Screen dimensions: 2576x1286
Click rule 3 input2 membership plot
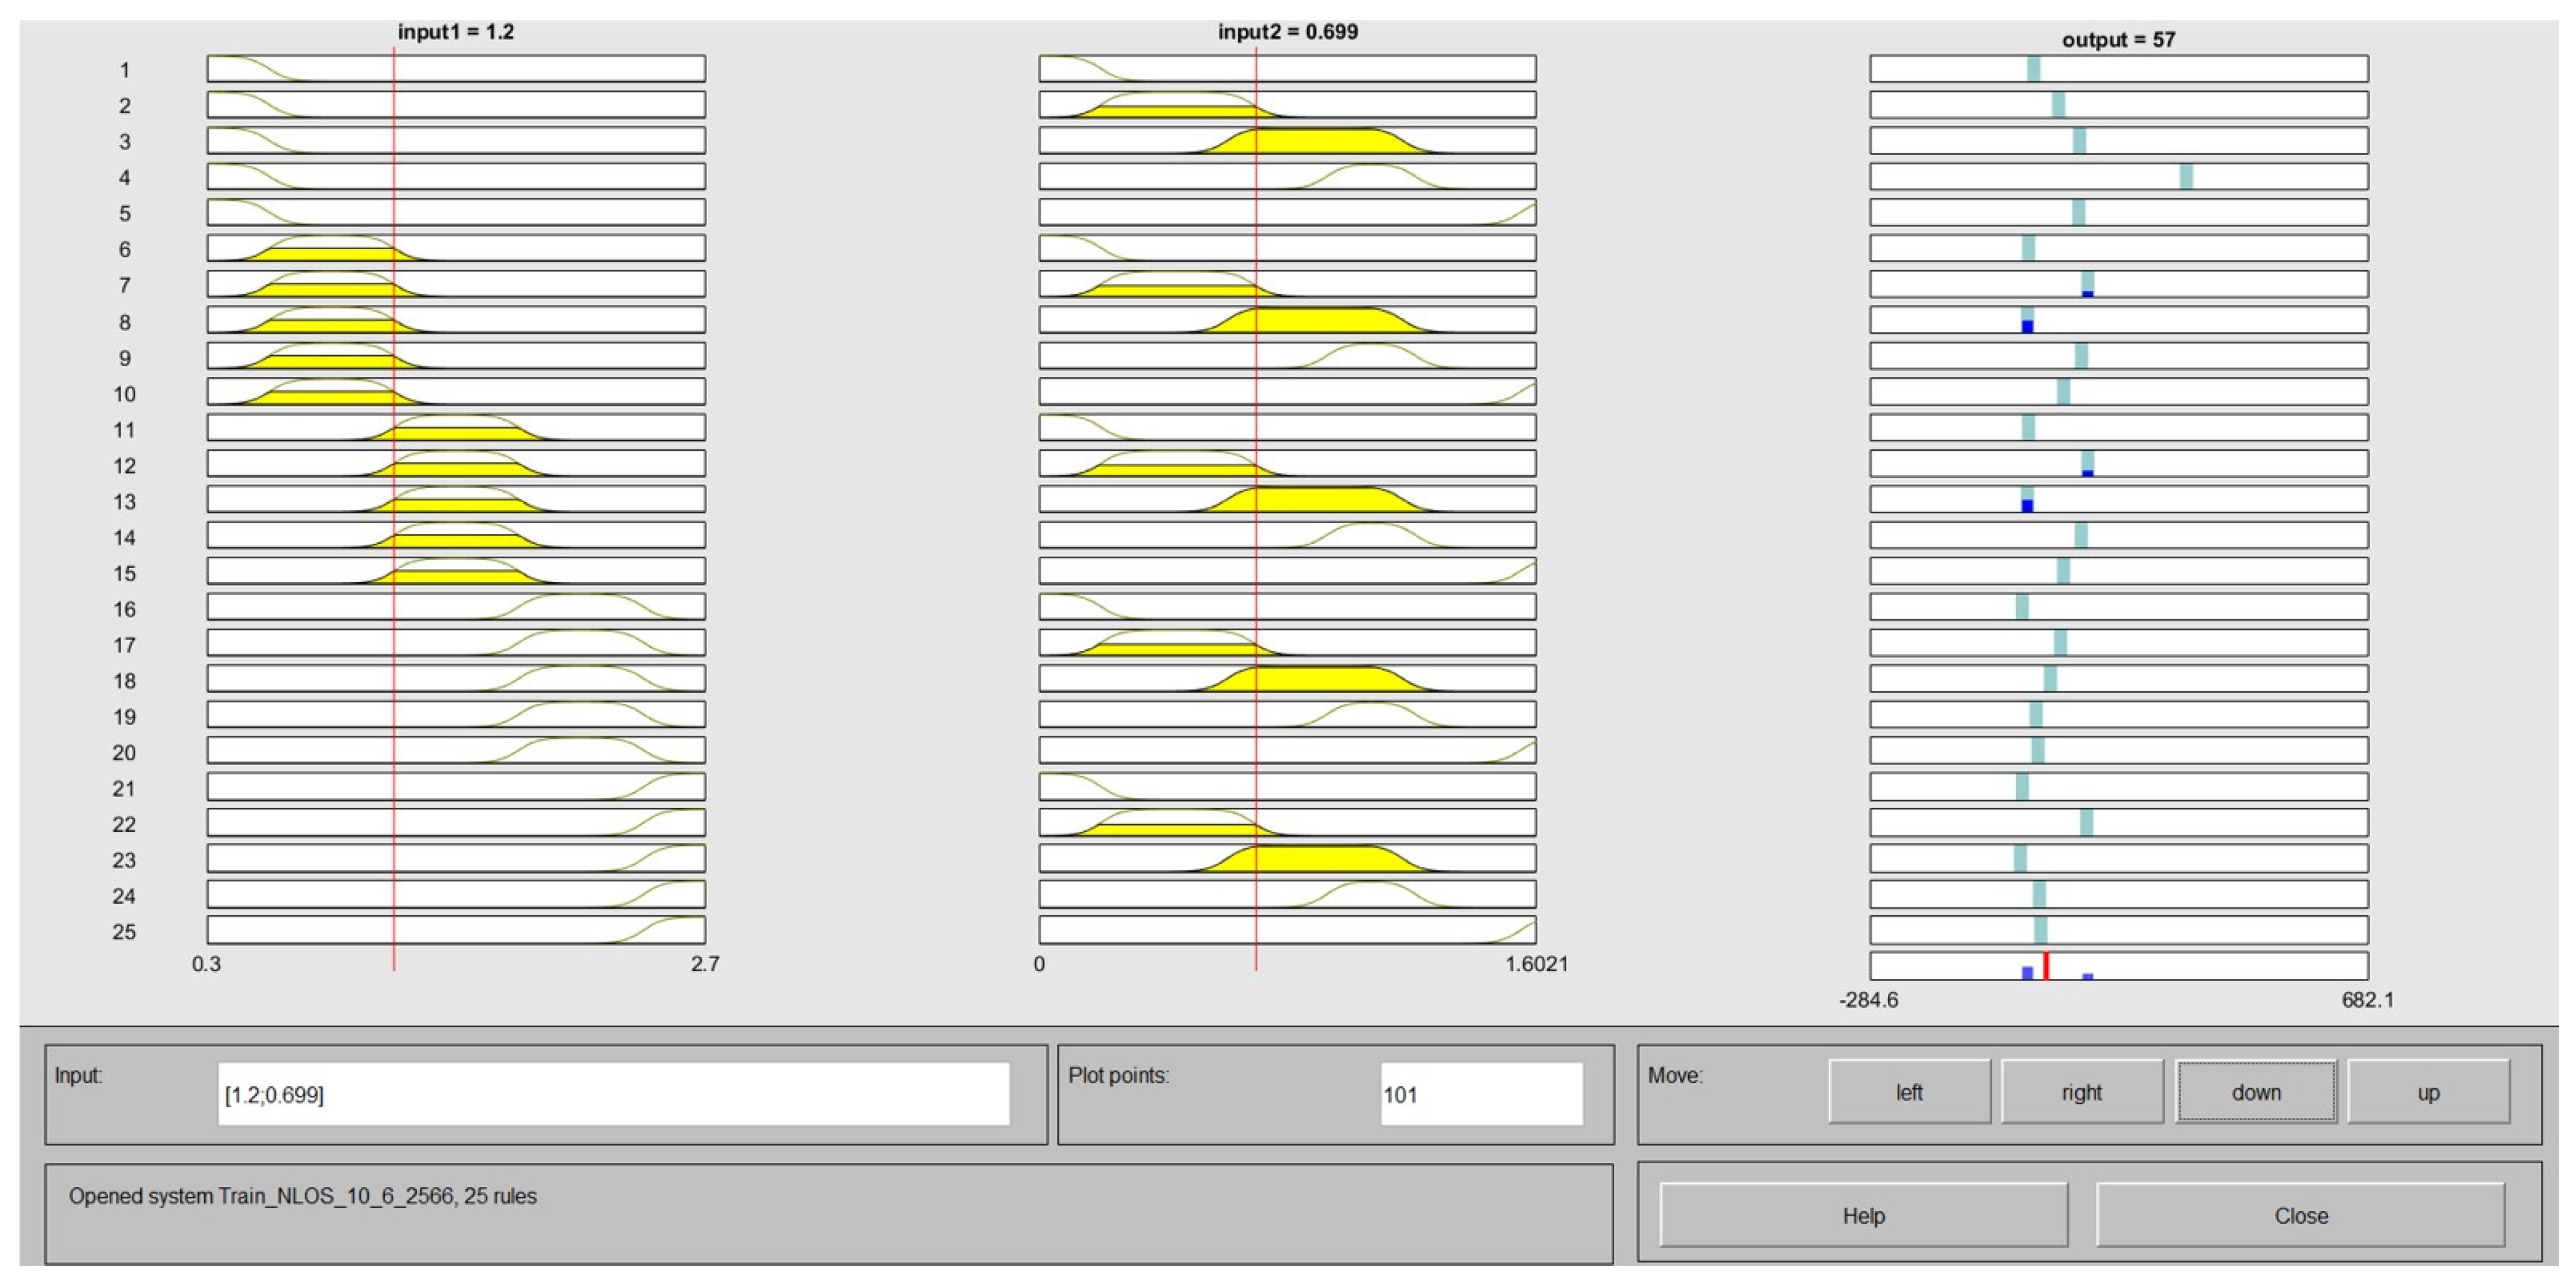point(1287,140)
